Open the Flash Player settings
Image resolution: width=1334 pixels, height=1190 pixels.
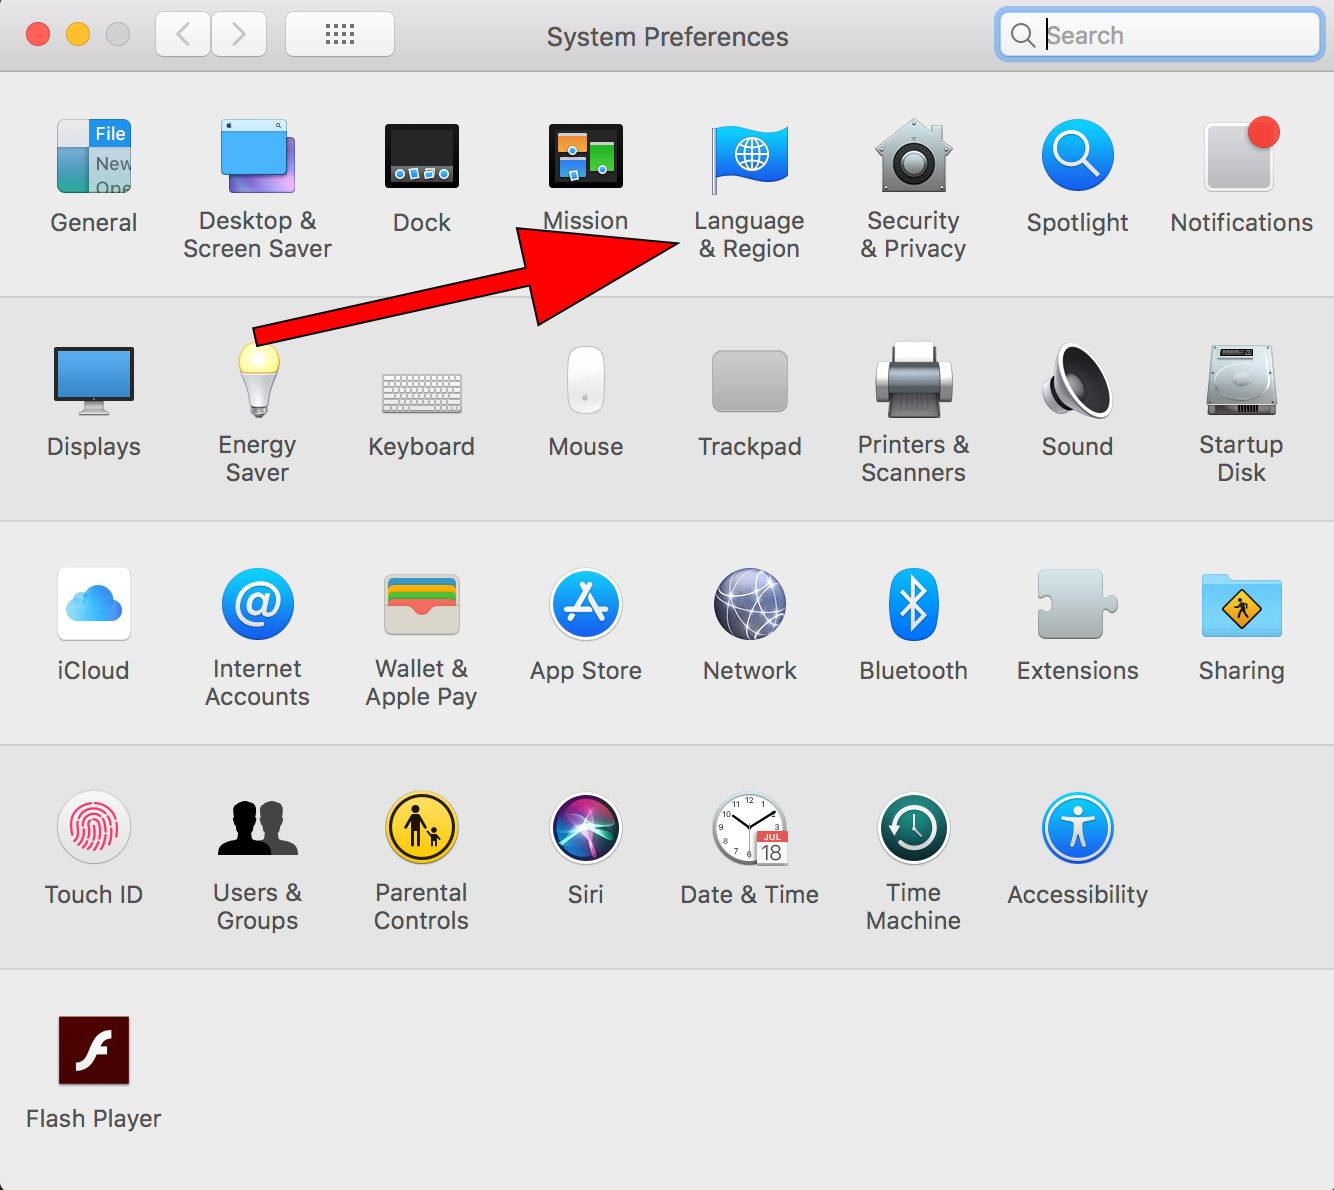94,1052
